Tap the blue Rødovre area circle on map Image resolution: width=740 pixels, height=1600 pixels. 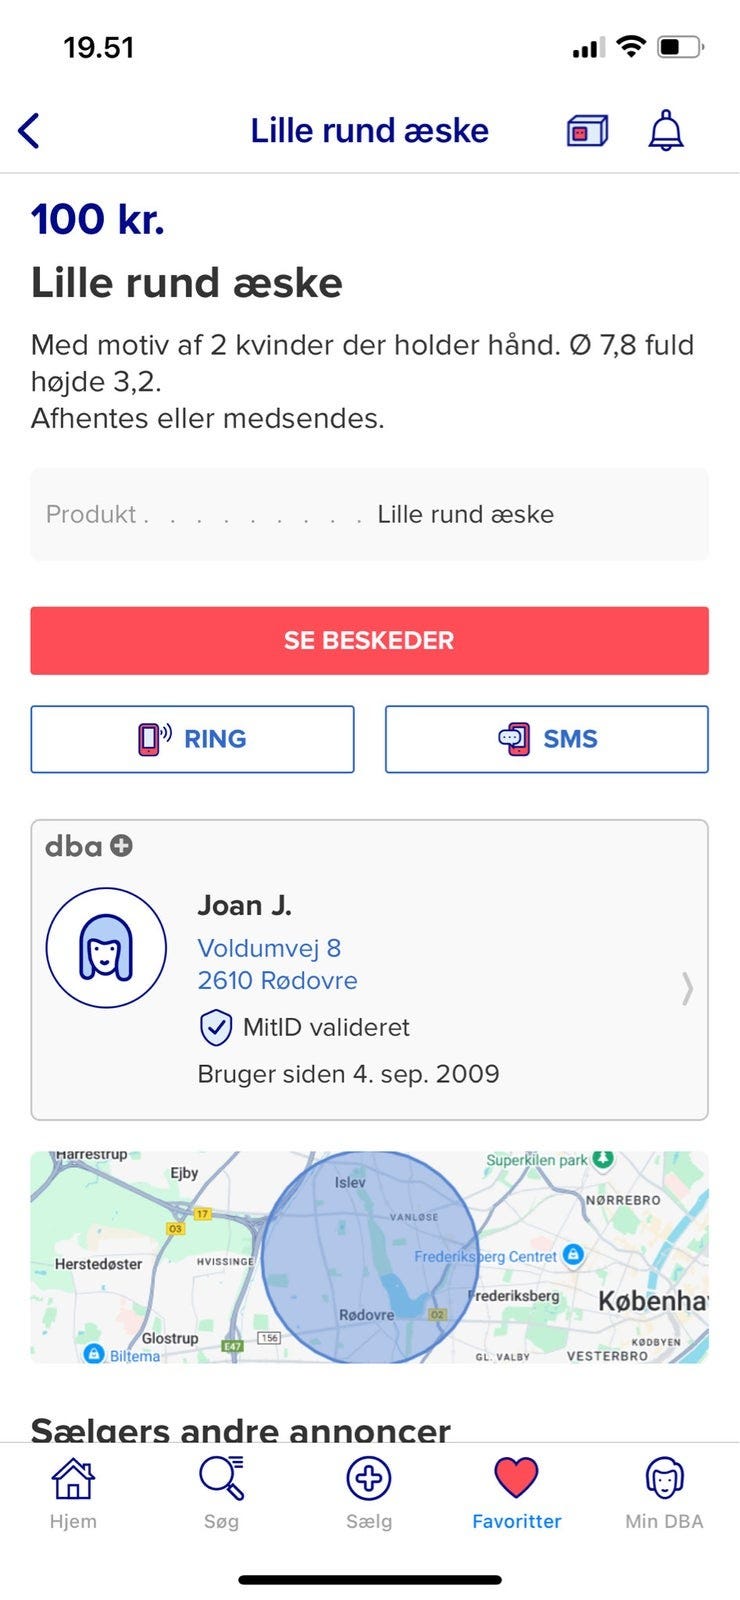(370, 1256)
